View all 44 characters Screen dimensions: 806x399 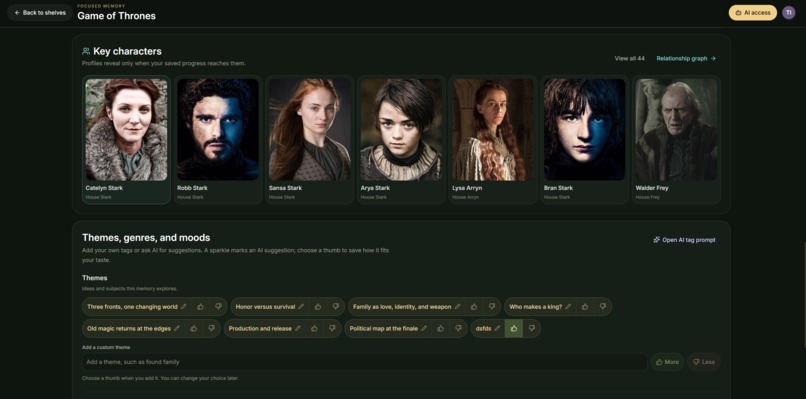(629, 59)
